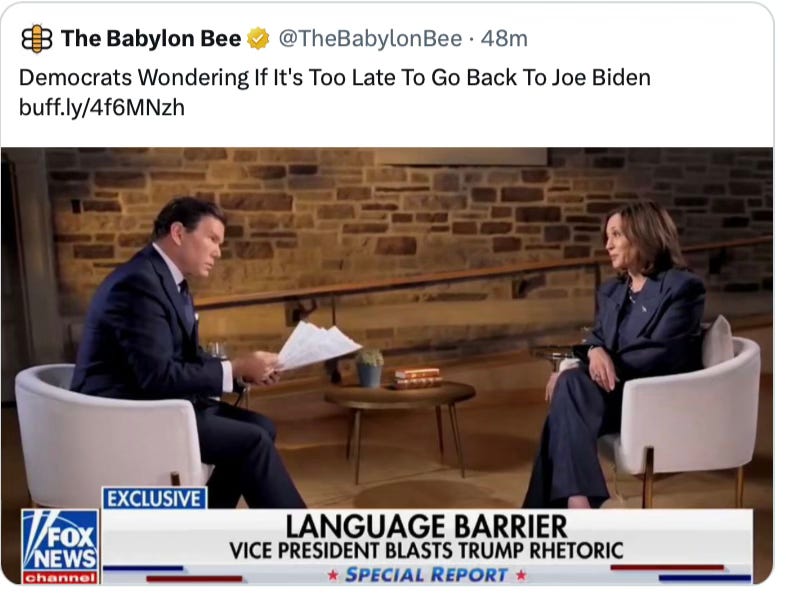Click the papers held by the interviewer
The image size is (786, 598).
[x=315, y=346]
